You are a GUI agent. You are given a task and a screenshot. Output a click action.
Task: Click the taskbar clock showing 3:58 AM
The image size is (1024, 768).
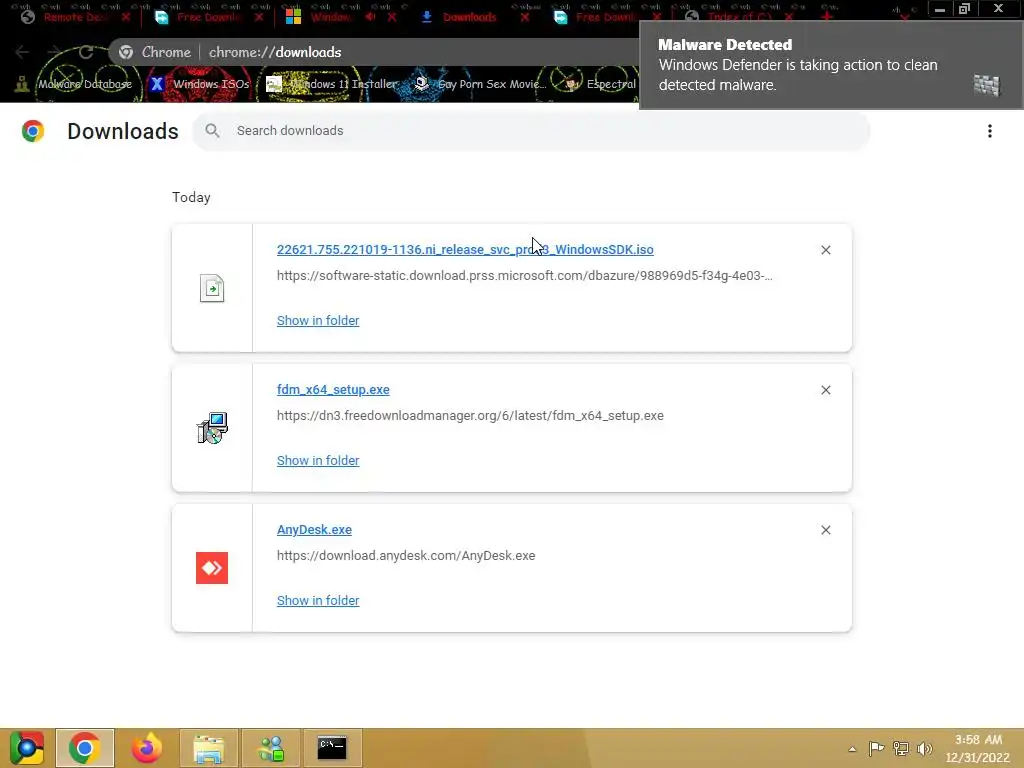978,748
